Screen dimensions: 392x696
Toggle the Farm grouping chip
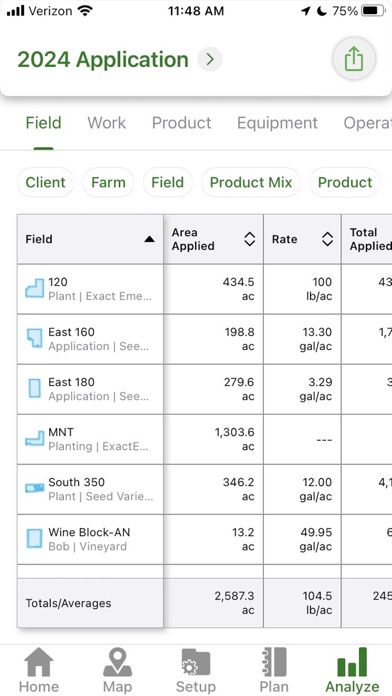[108, 182]
